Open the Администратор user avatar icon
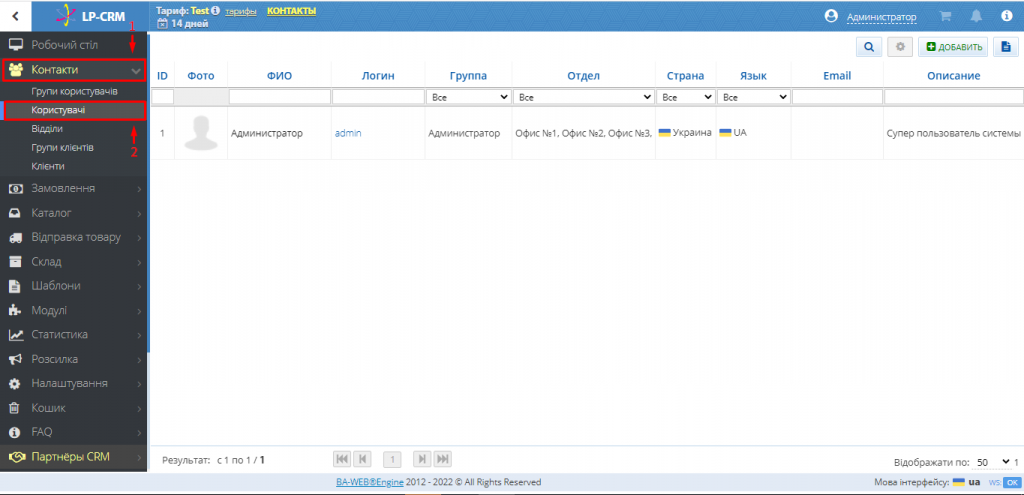 [831, 16]
